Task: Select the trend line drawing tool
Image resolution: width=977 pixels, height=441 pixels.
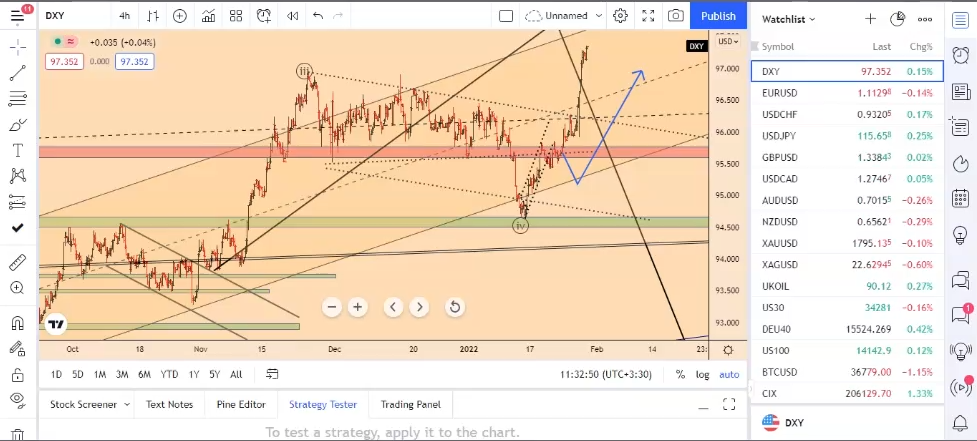Action: coord(17,73)
